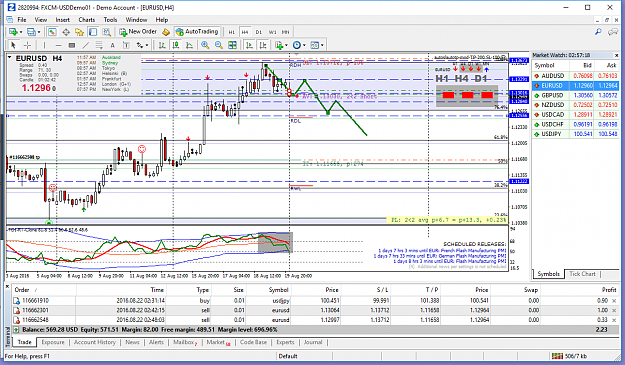This screenshot has width=625, height=365.
Task: Open the Charts menu
Action: click(x=86, y=20)
